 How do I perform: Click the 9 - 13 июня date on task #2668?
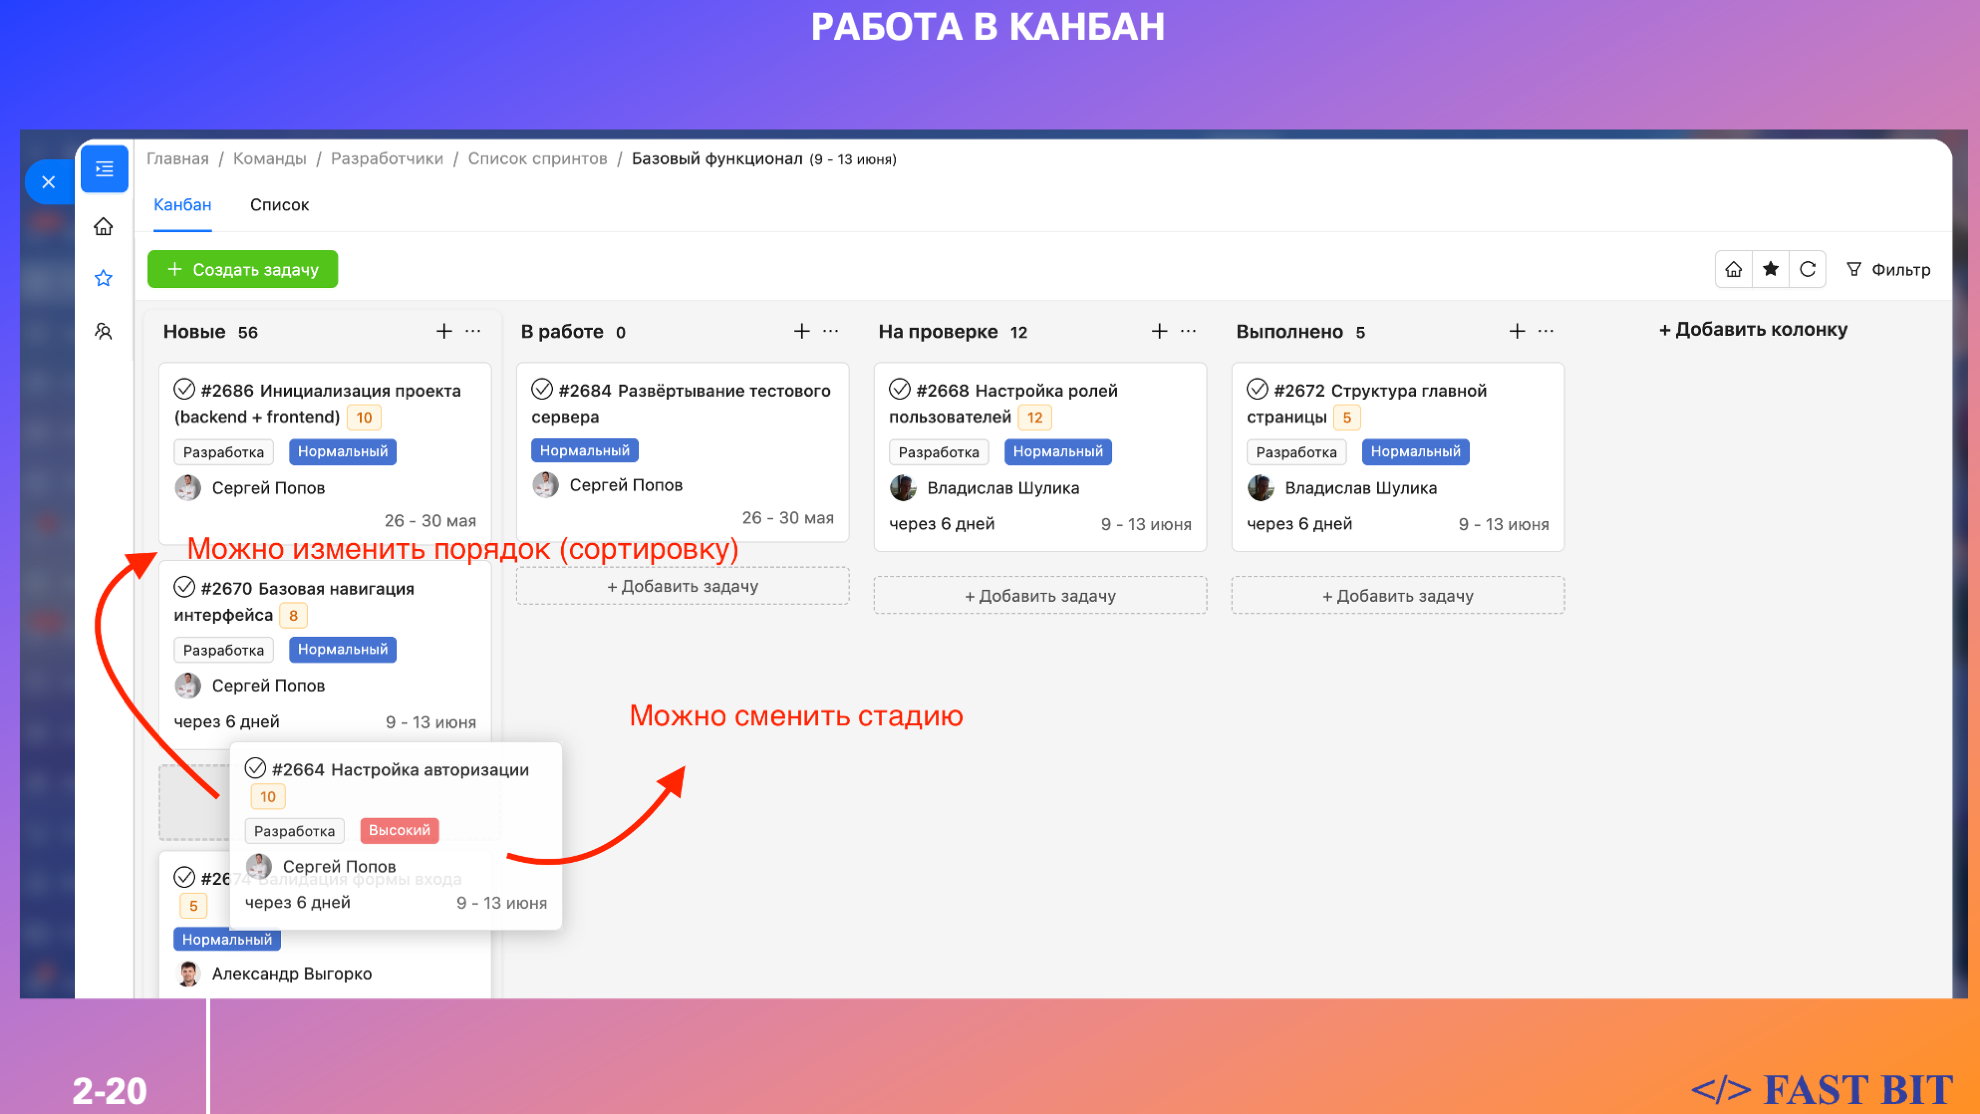click(1146, 524)
